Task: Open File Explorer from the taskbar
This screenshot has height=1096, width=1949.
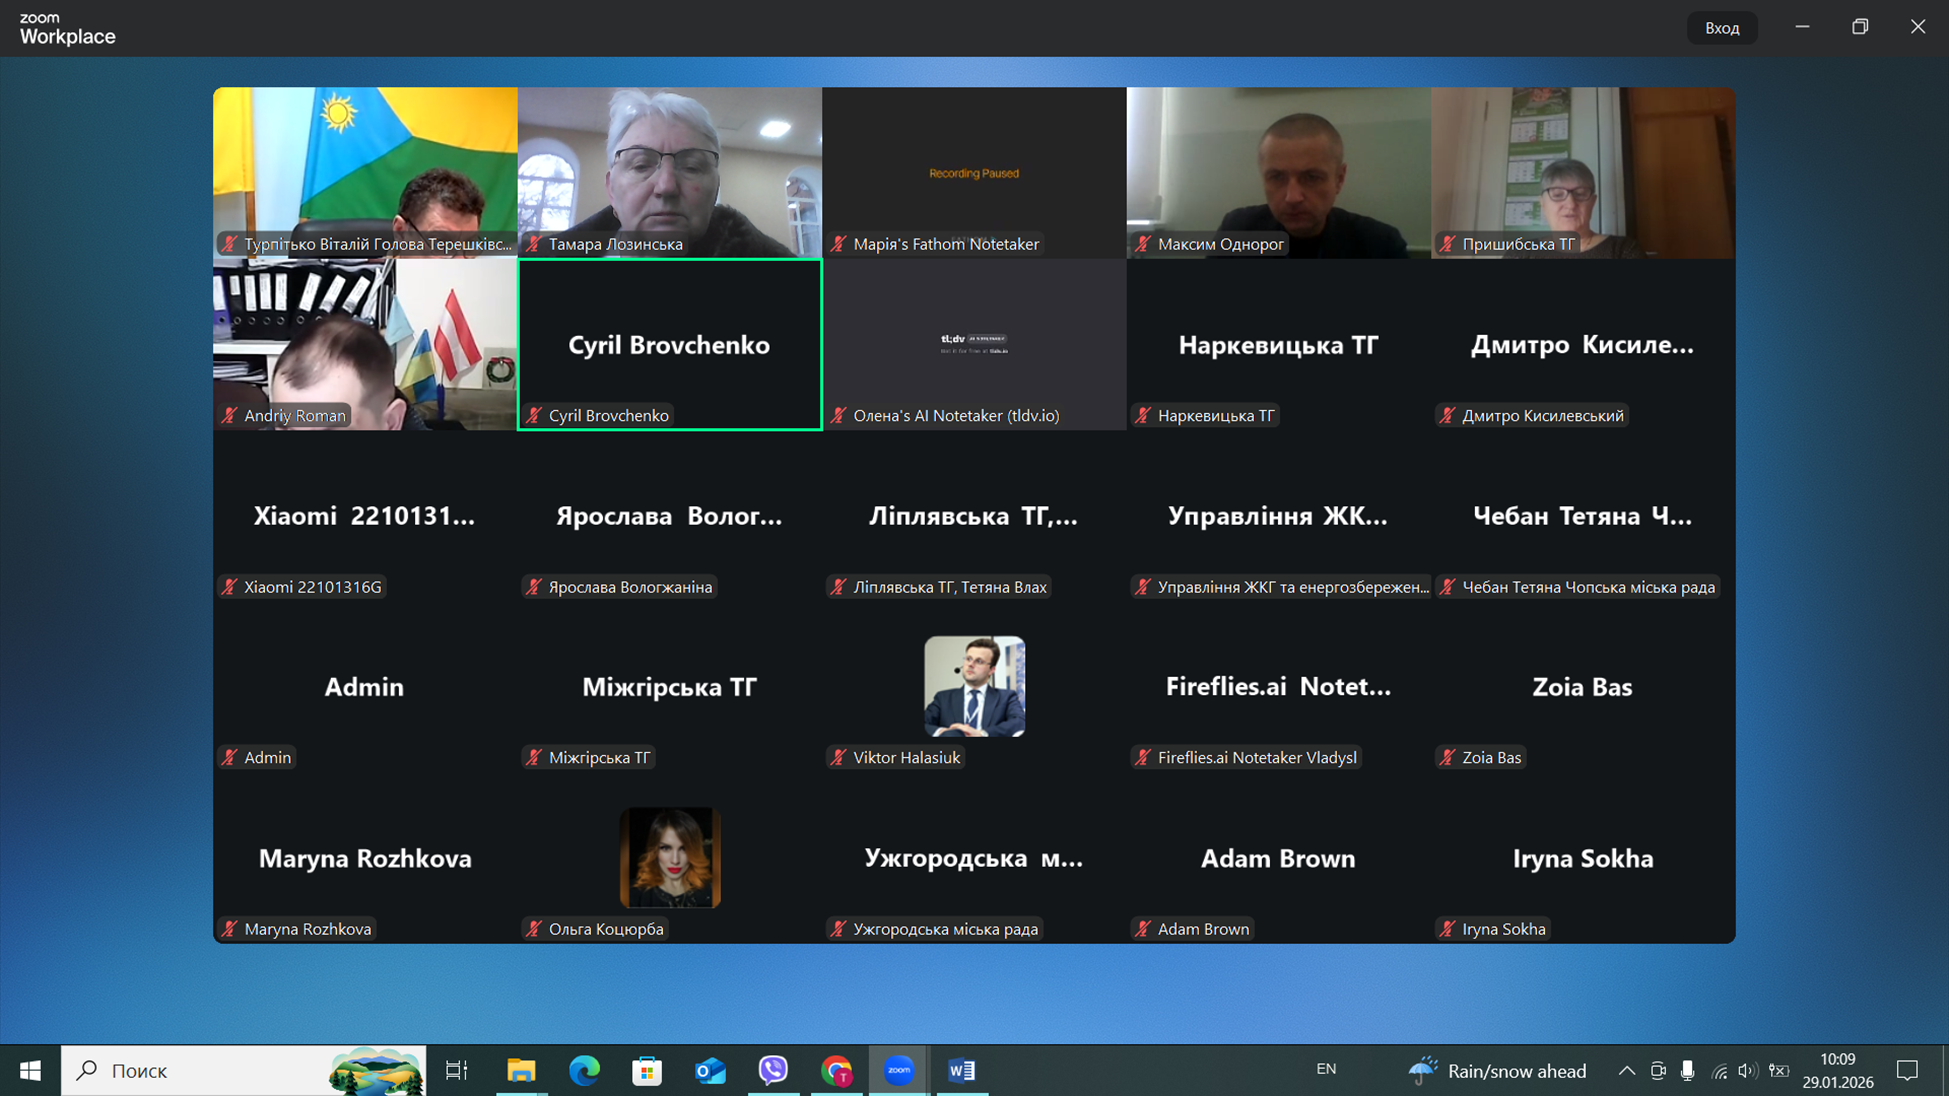Action: pos(521,1070)
